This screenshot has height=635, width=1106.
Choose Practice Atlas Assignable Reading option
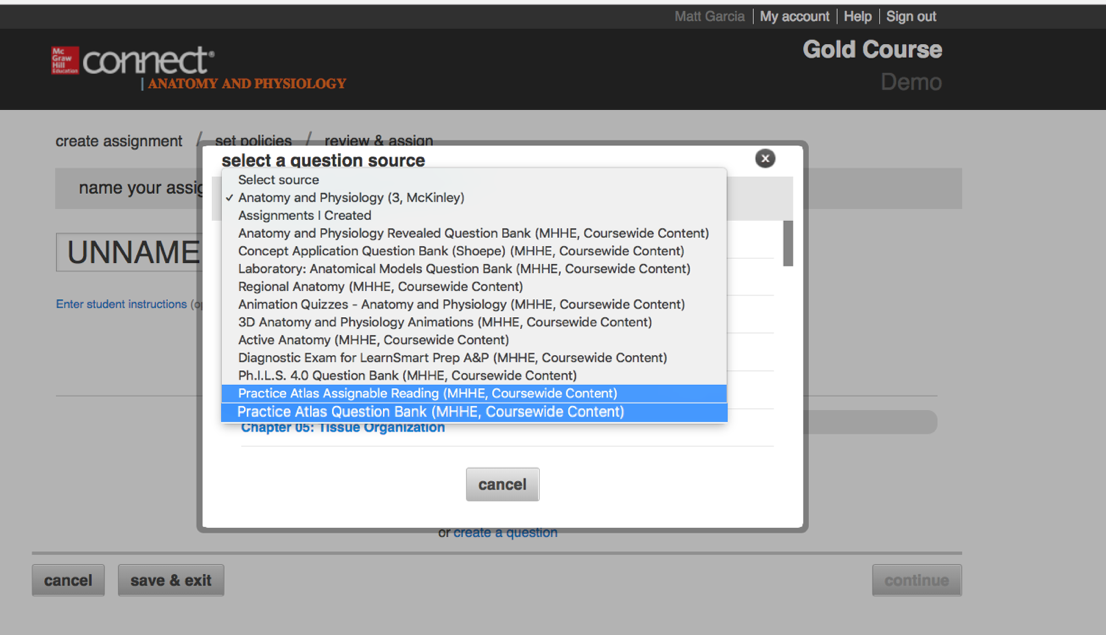point(474,394)
